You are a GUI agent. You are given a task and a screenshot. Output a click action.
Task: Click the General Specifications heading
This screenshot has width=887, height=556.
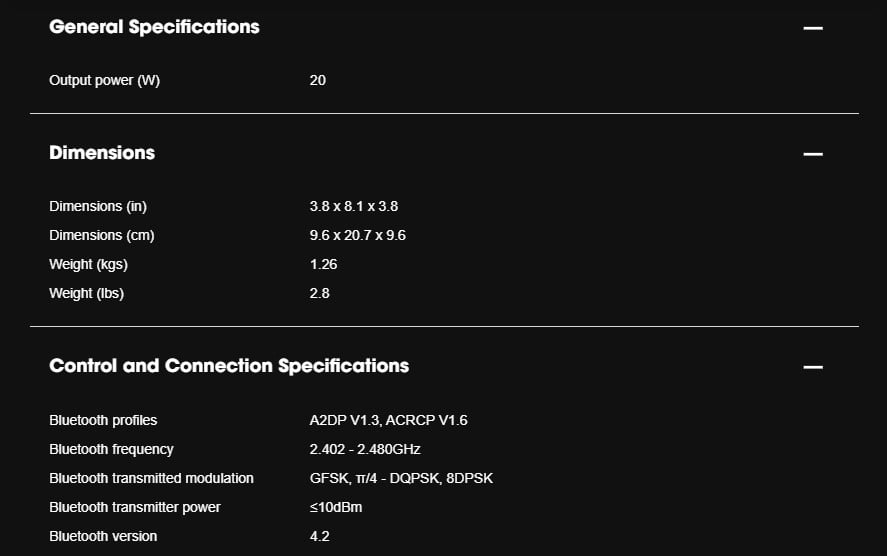tap(154, 27)
